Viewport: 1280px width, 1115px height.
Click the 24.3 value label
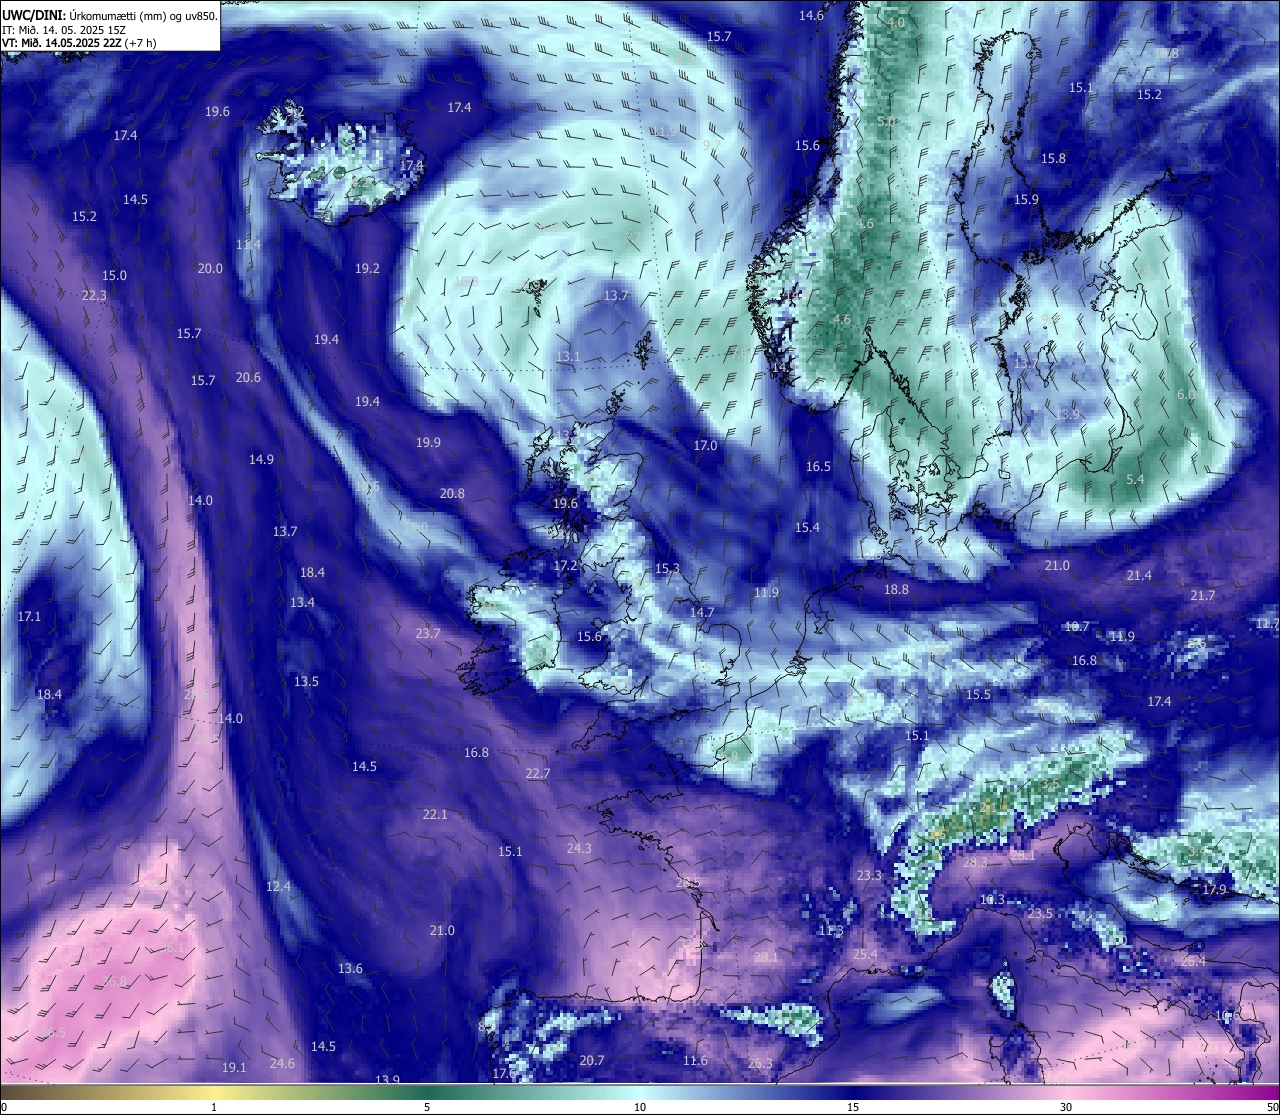click(x=579, y=848)
